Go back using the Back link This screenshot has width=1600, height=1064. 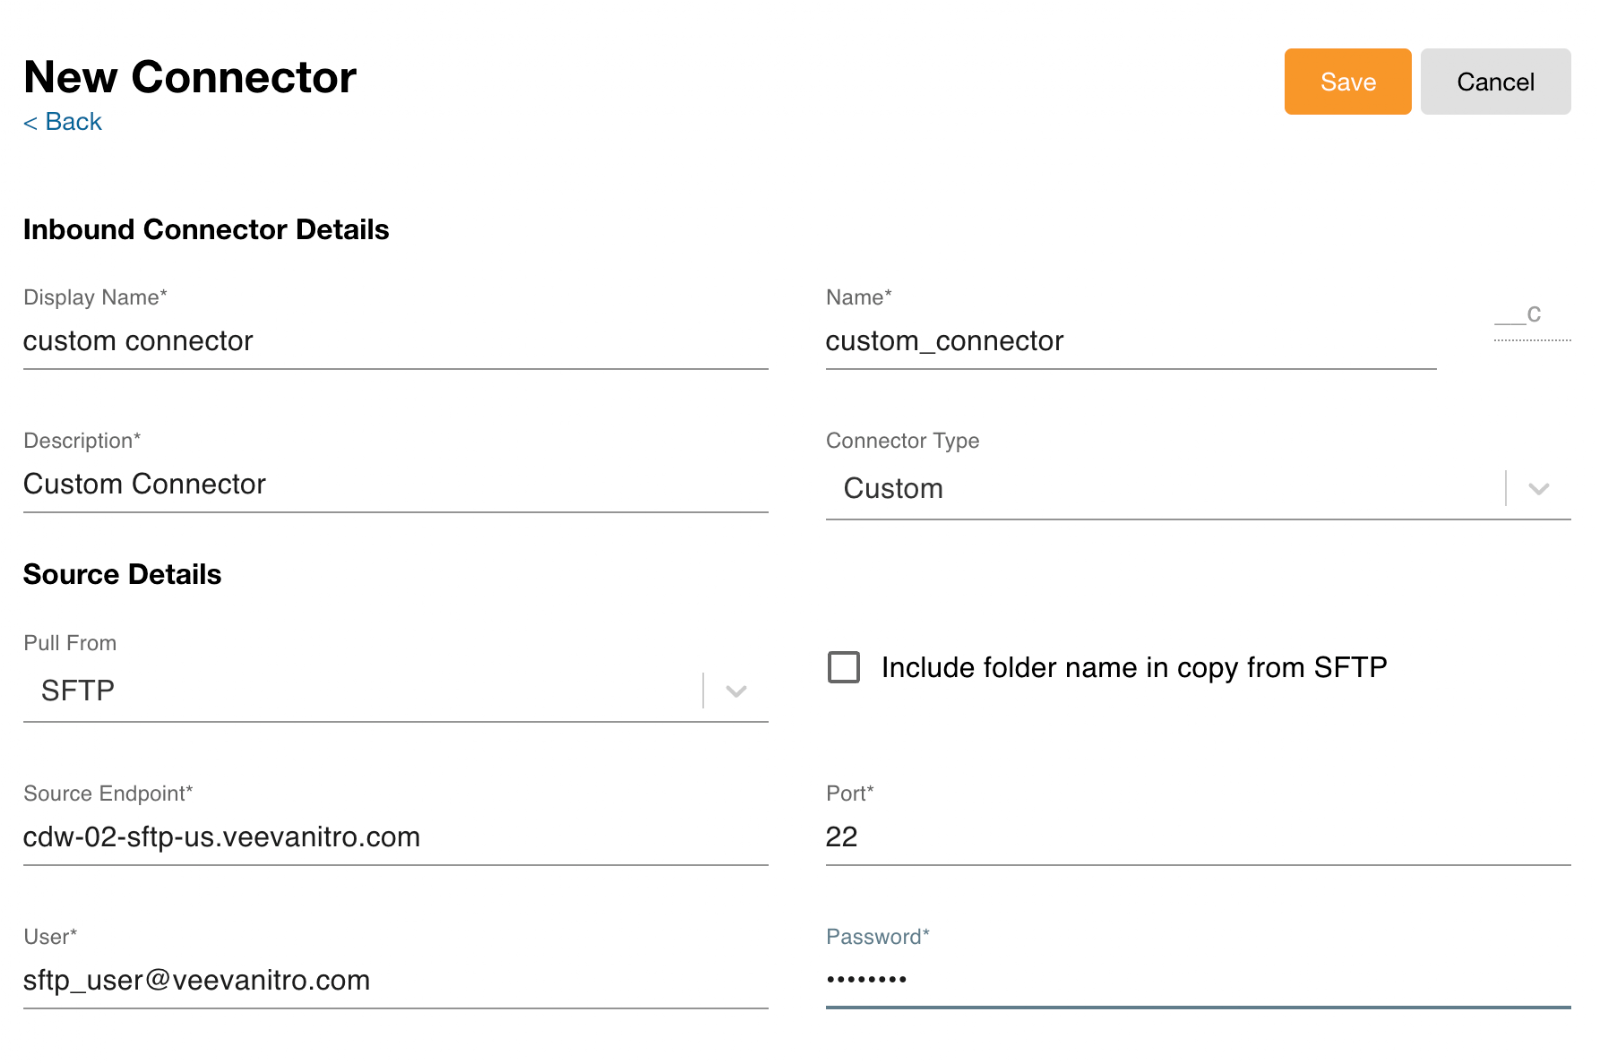63,122
